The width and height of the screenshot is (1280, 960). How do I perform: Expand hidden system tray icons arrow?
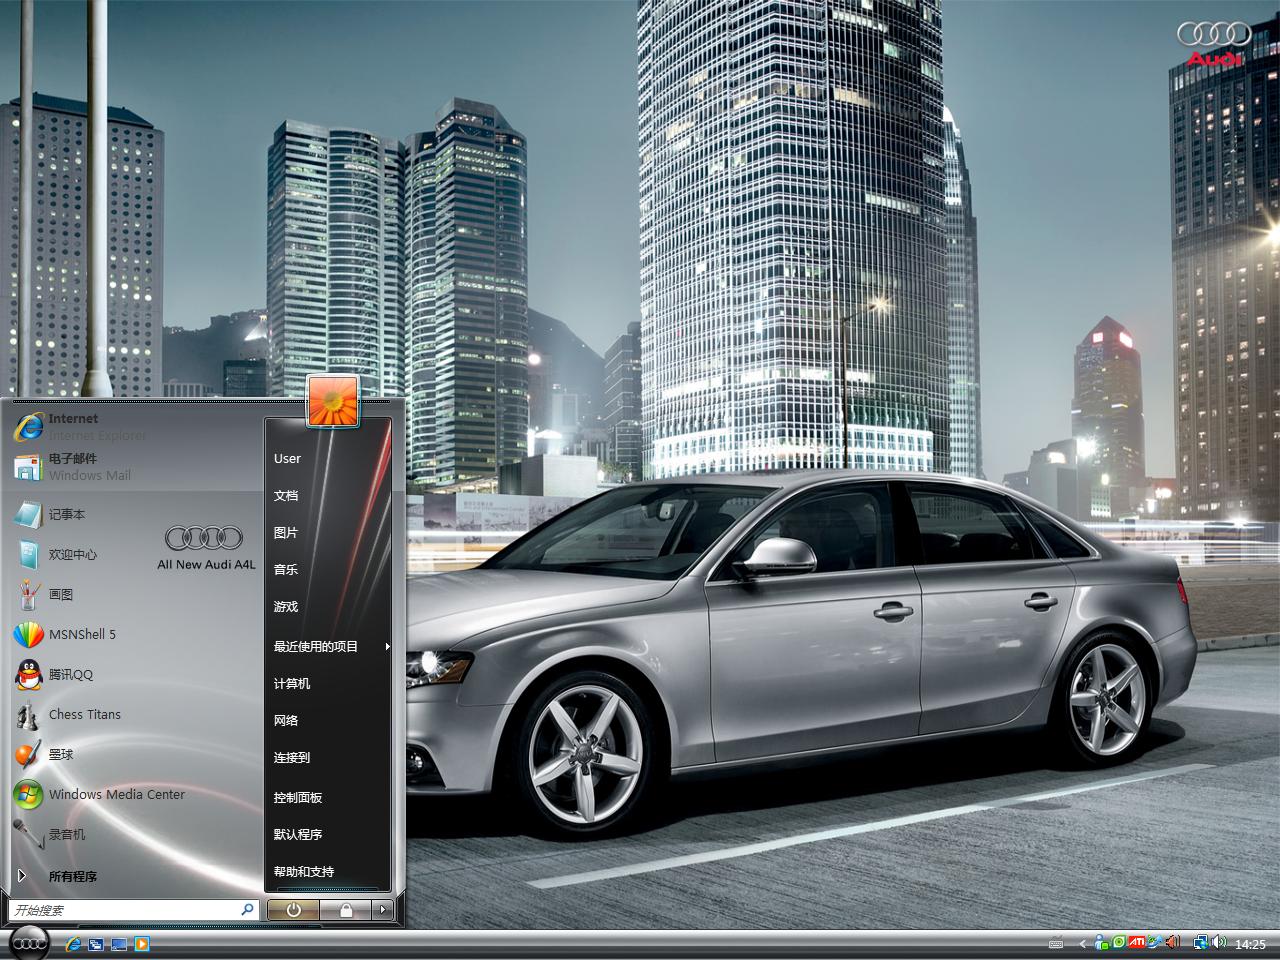click(x=1083, y=944)
